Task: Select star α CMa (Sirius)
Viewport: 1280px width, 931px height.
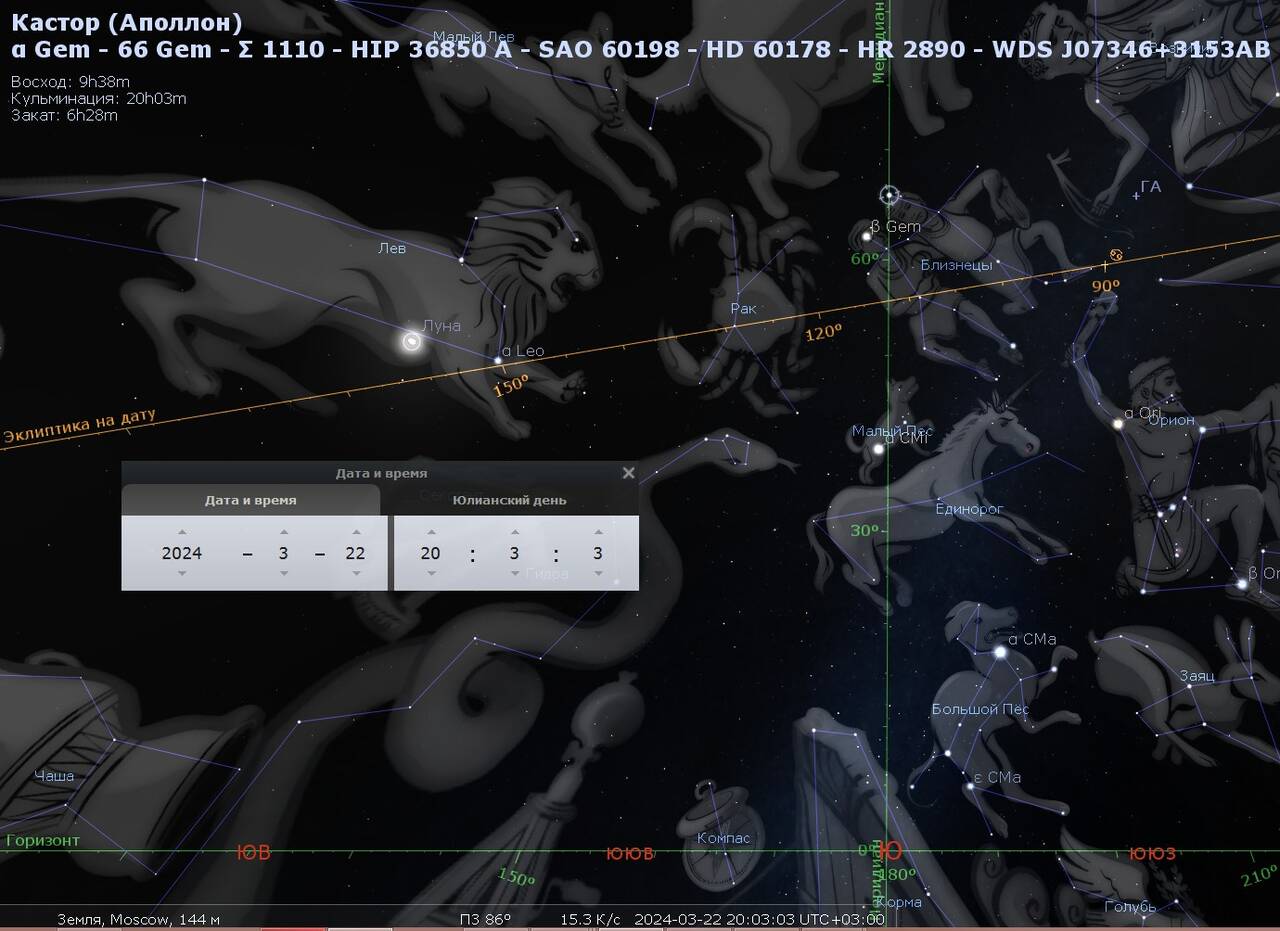Action: point(999,652)
